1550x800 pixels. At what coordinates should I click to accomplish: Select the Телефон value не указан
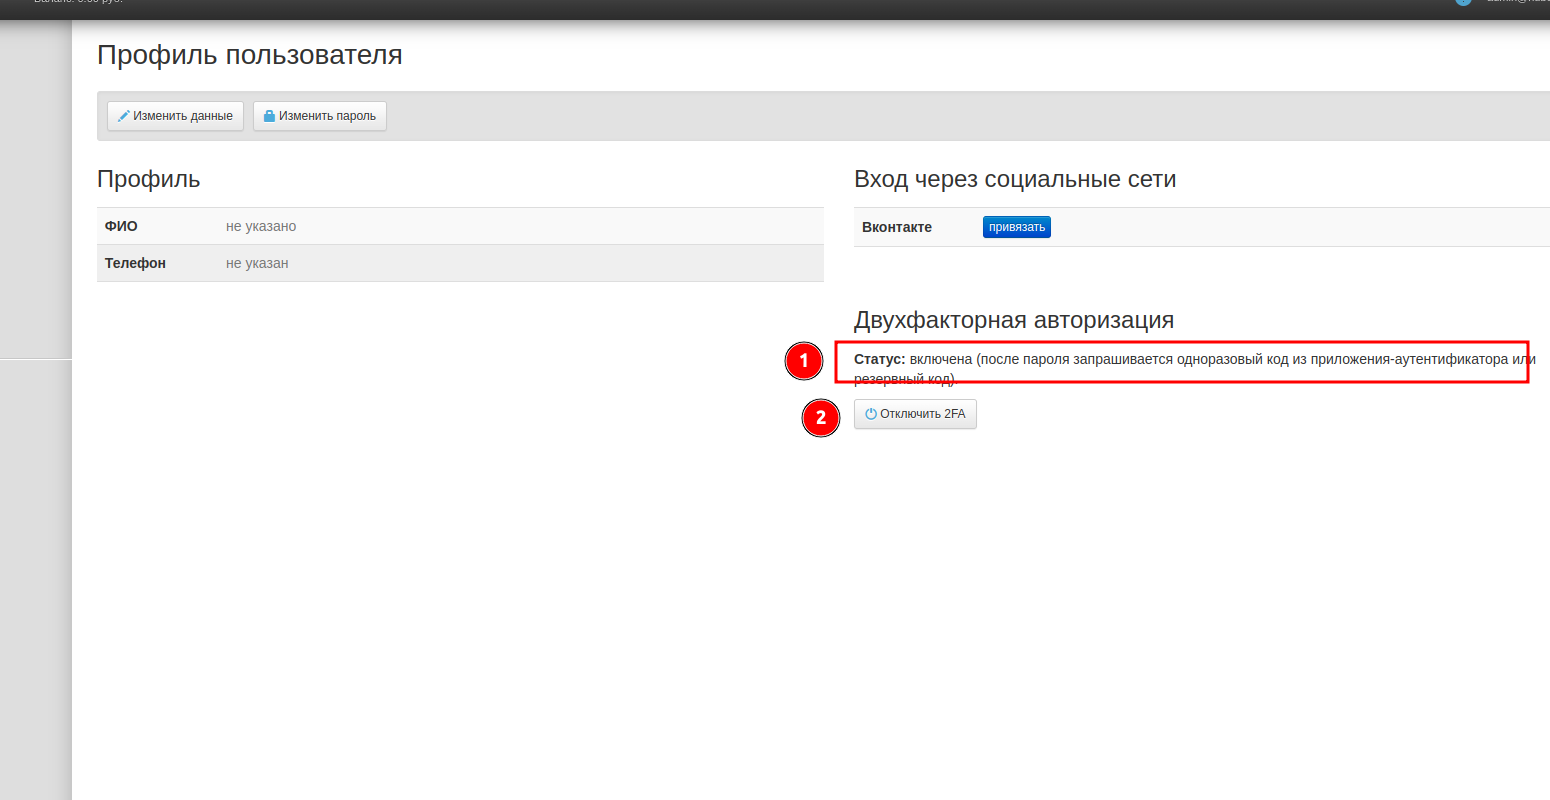point(257,263)
